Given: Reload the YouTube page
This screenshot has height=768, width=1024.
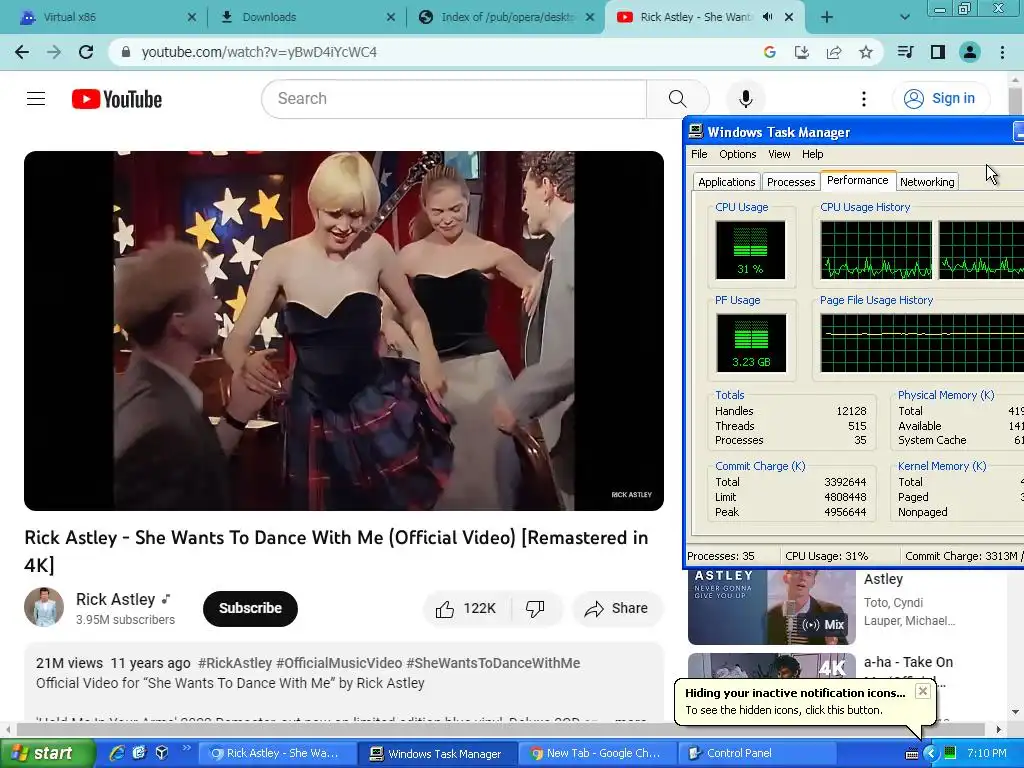Looking at the screenshot, I should (x=86, y=52).
